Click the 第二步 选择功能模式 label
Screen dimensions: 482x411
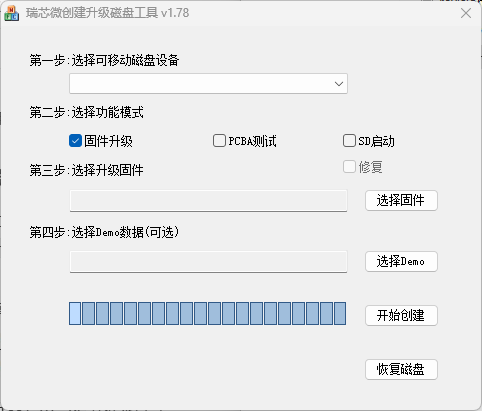87,112
